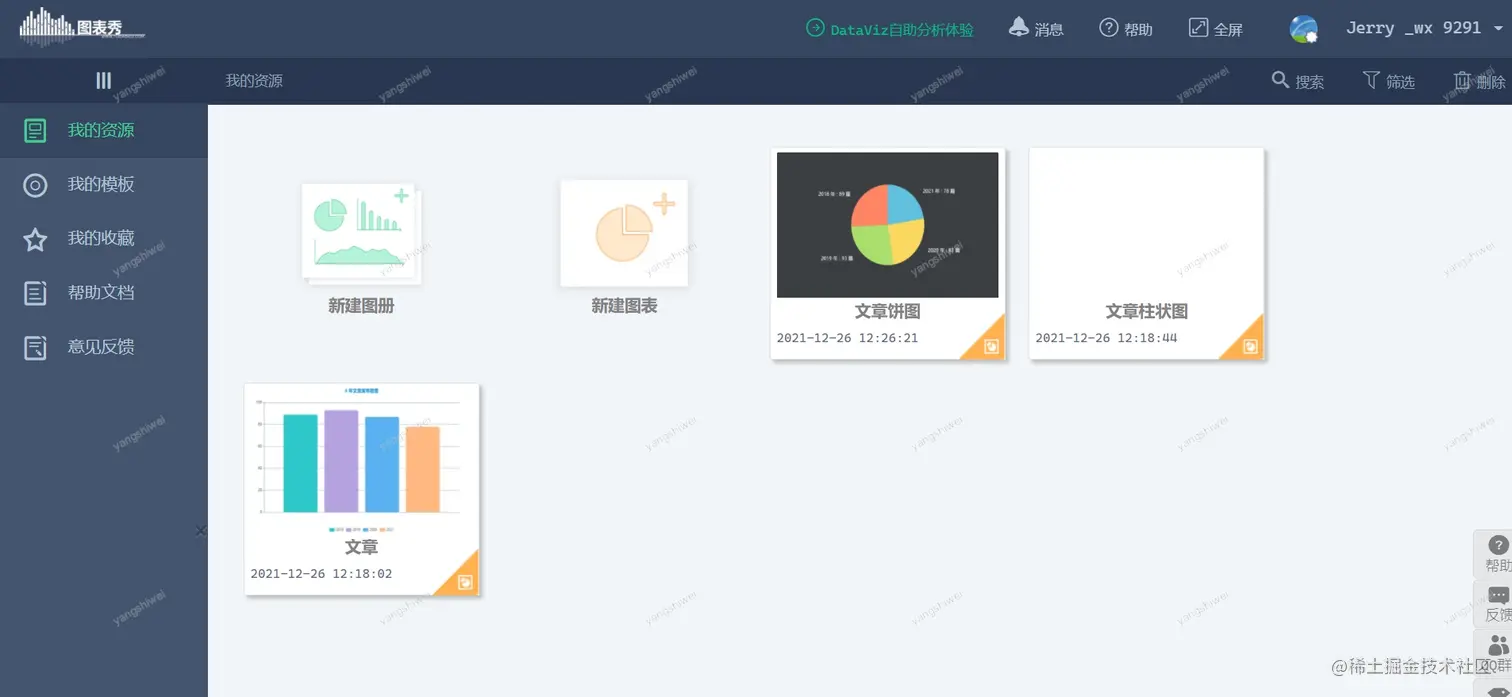This screenshot has height=697, width=1512.
Task: Click timestamp 2021-12-26 12:18:44
Action: (x=1106, y=338)
